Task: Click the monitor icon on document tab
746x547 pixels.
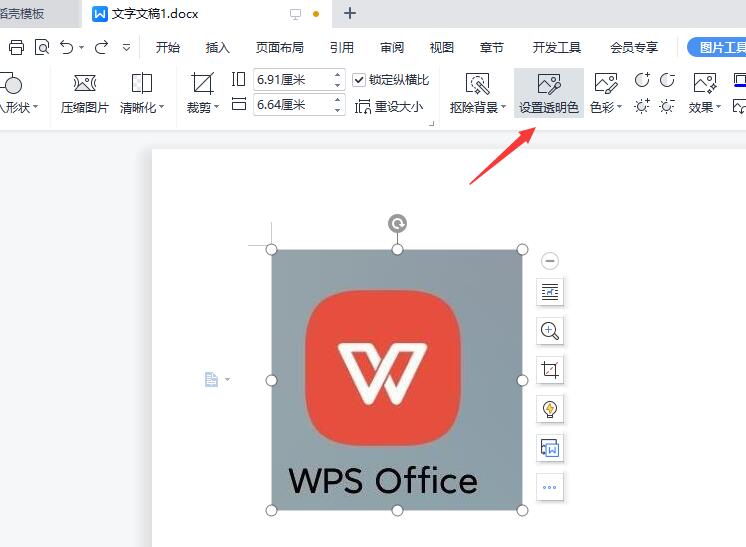Action: pyautogui.click(x=295, y=14)
